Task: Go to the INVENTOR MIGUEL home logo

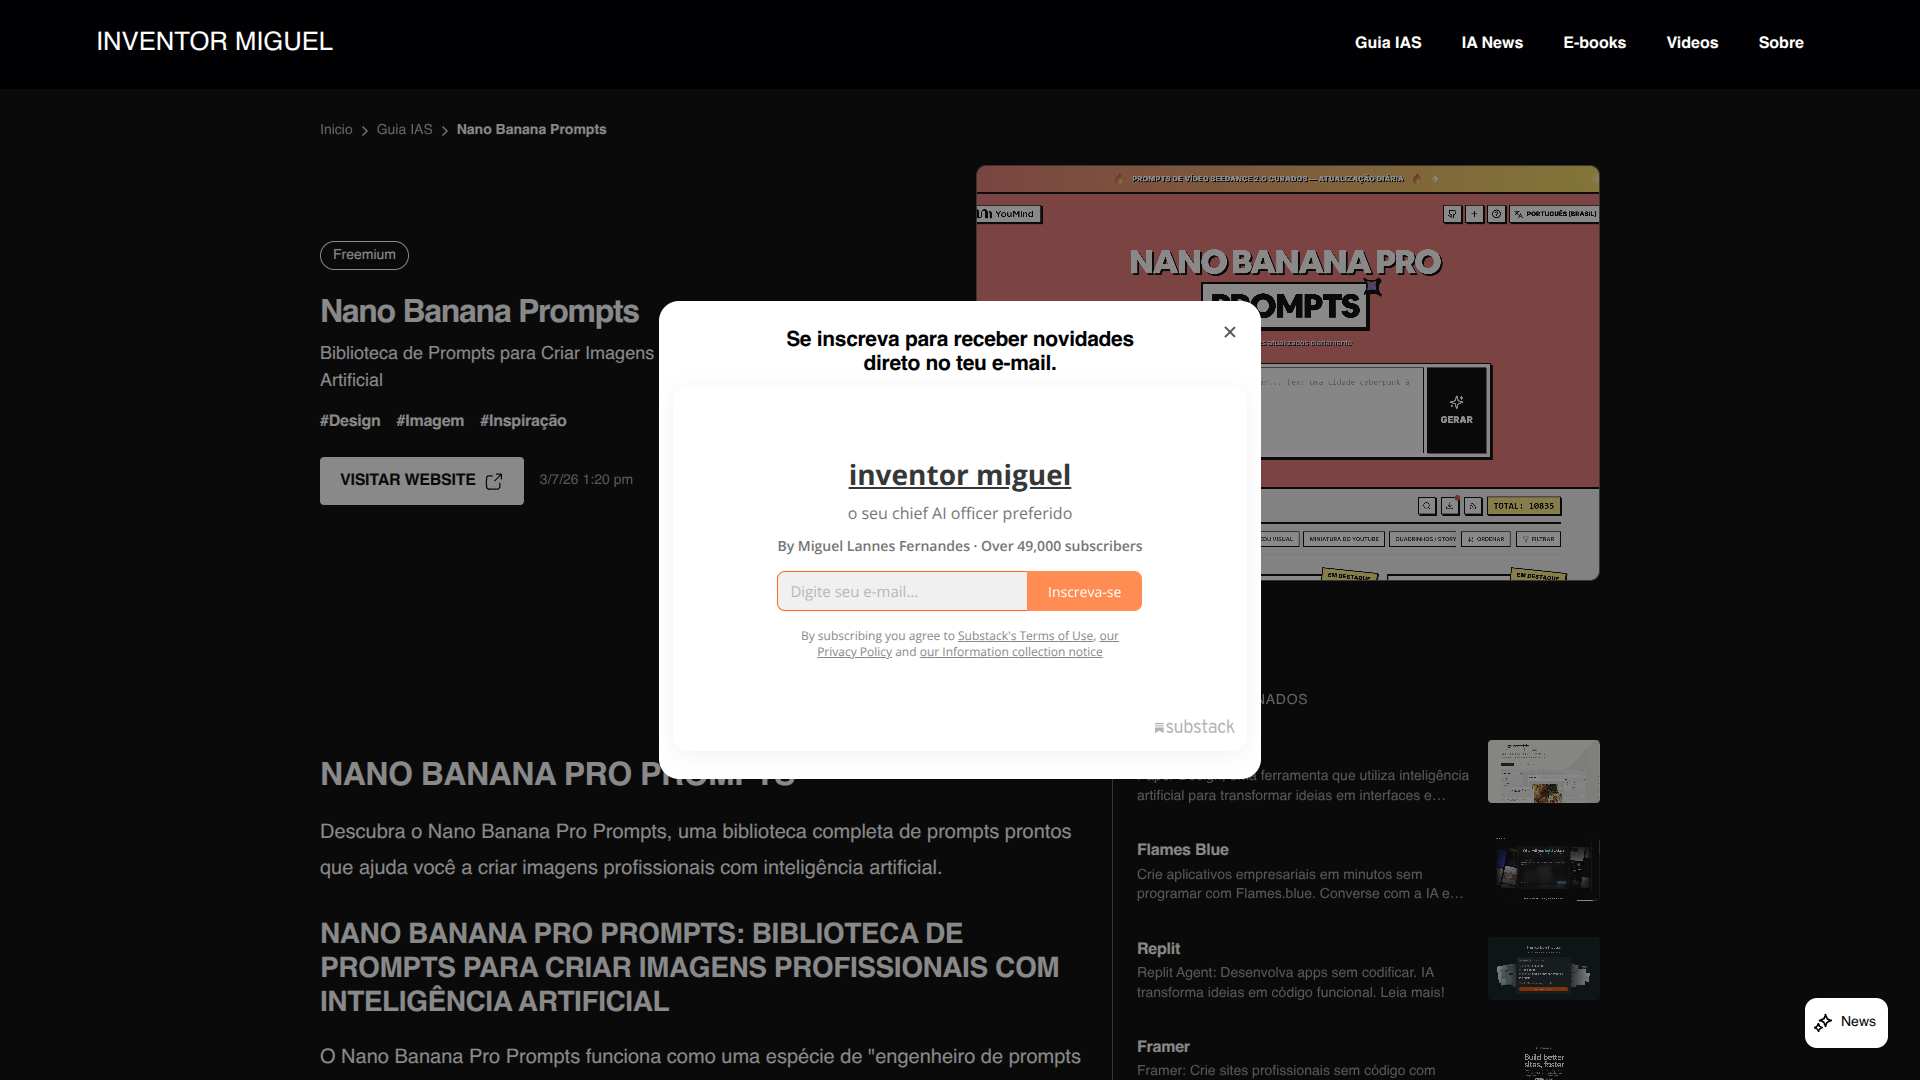Action: click(214, 42)
